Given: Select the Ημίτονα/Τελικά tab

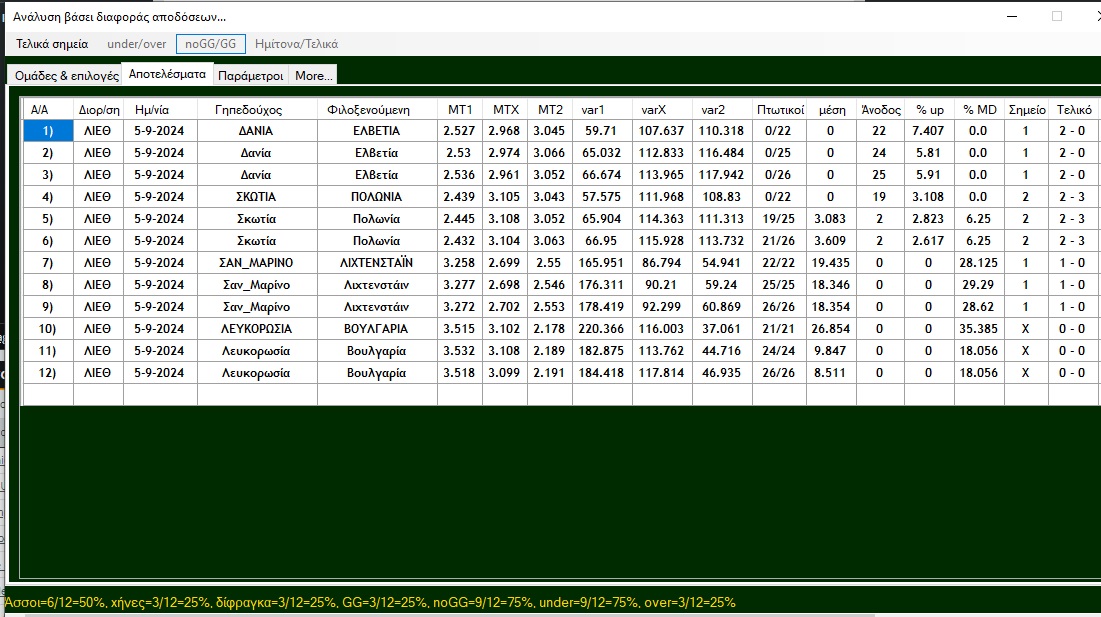Looking at the screenshot, I should click(296, 44).
